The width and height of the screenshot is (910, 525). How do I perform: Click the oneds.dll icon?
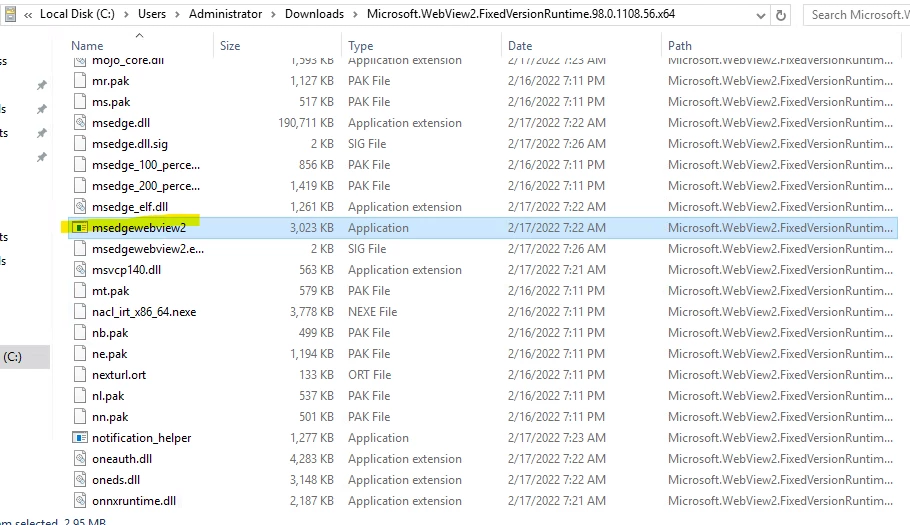80,480
